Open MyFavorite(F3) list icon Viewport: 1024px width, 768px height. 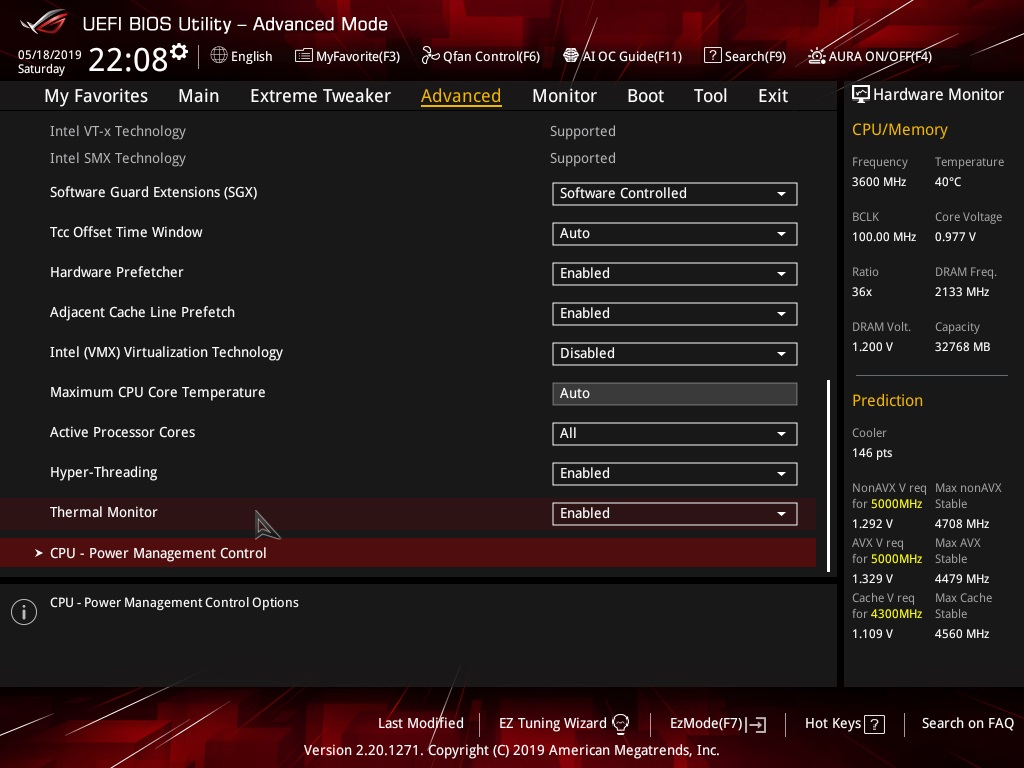pyautogui.click(x=304, y=56)
